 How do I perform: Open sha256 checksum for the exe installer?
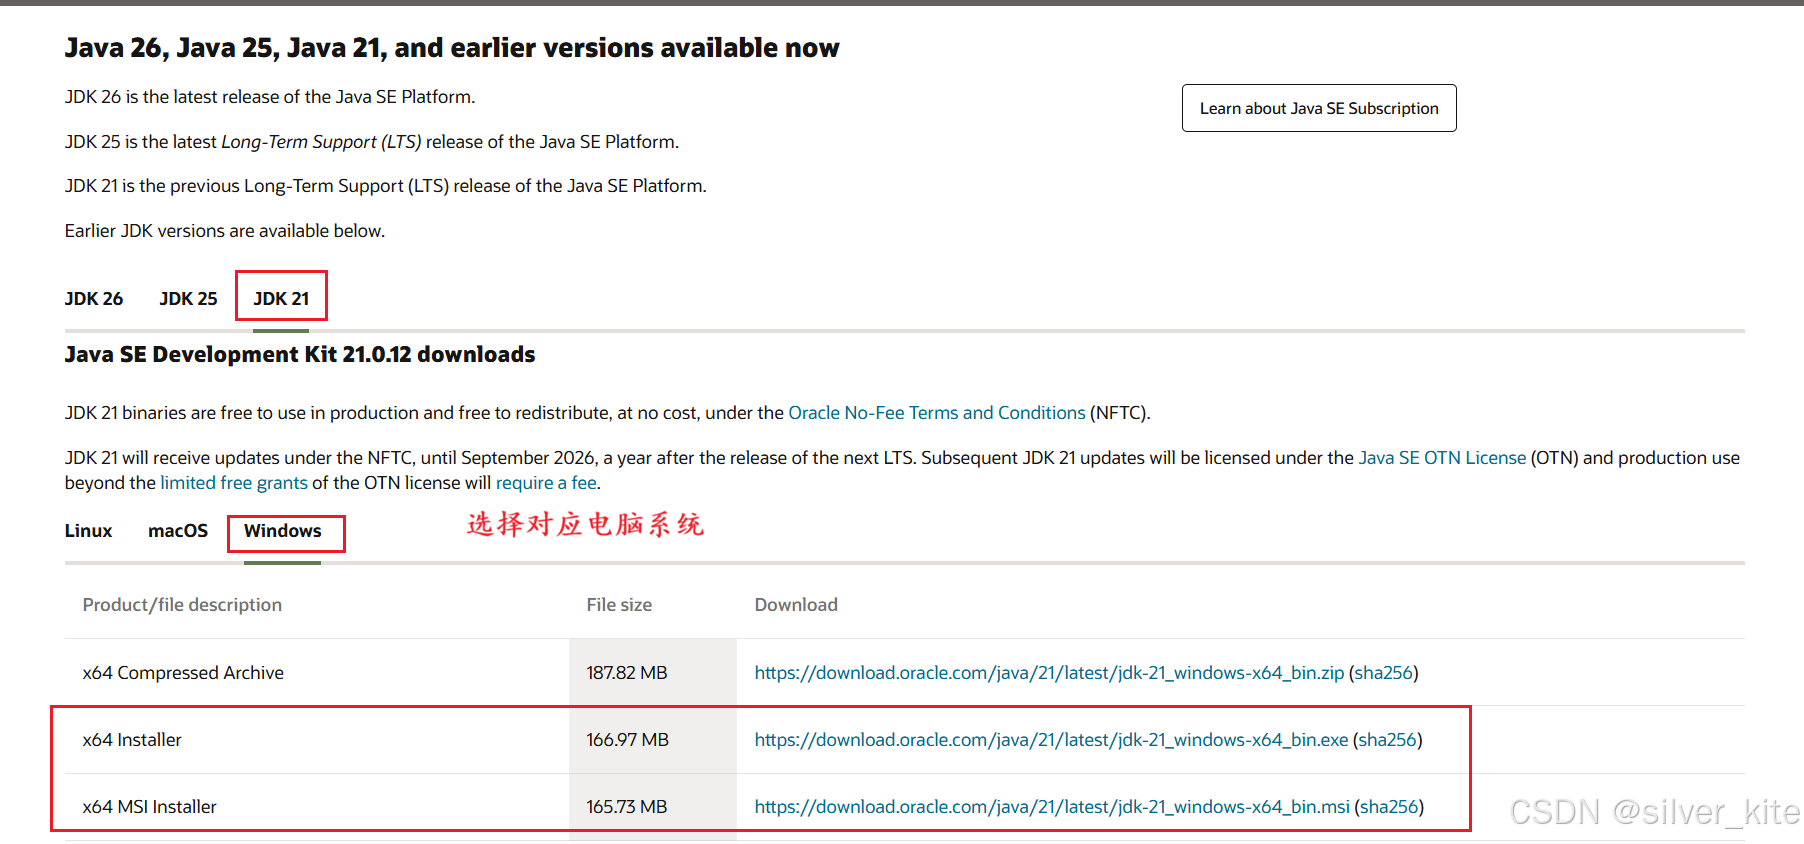(x=1388, y=740)
